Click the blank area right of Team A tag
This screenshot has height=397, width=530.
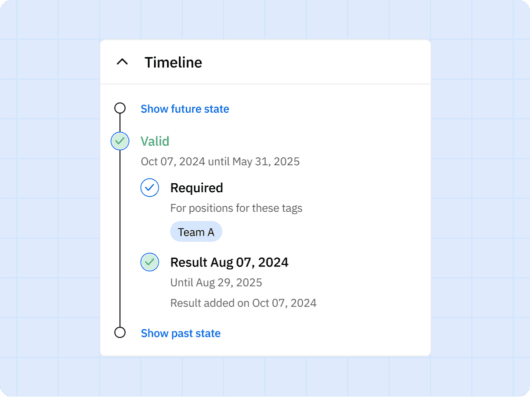pyautogui.click(x=321, y=232)
